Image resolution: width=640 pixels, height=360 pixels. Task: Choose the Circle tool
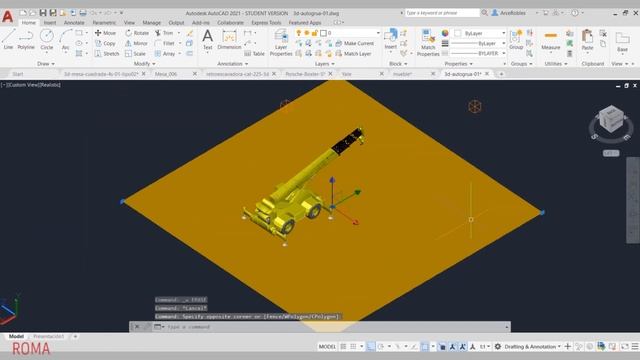point(47,39)
